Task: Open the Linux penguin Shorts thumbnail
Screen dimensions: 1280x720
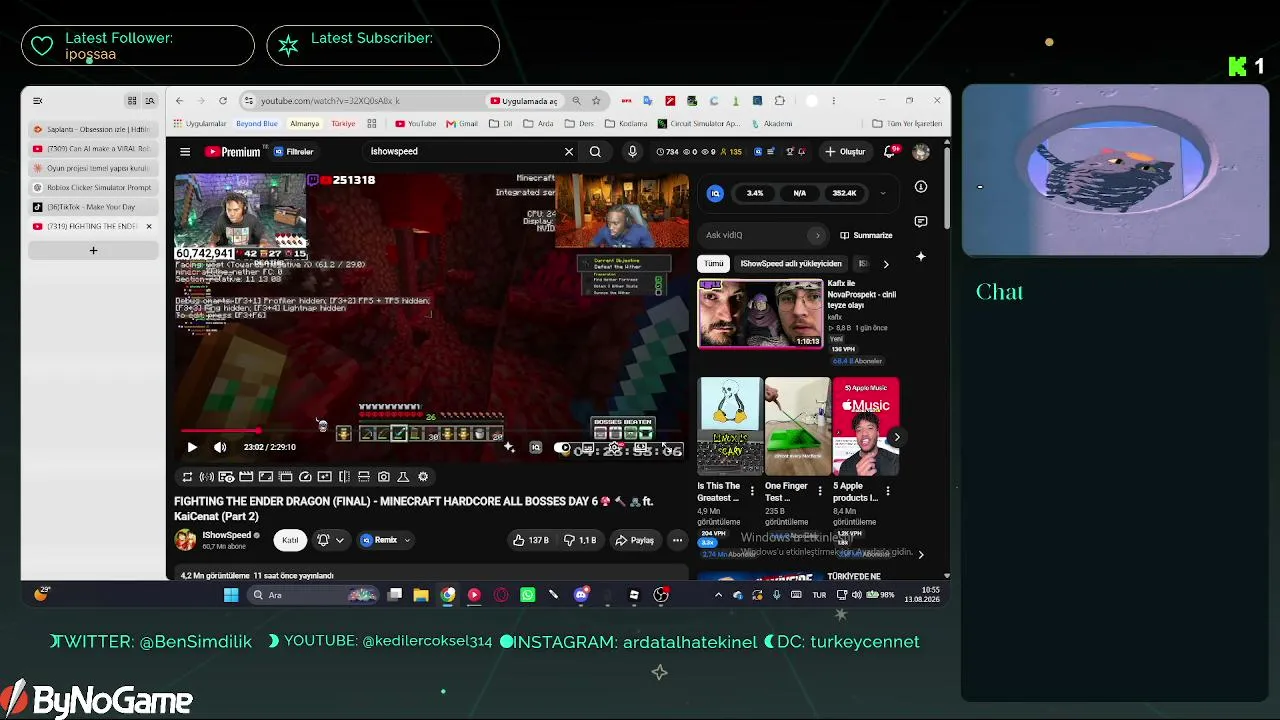Action: 730,426
